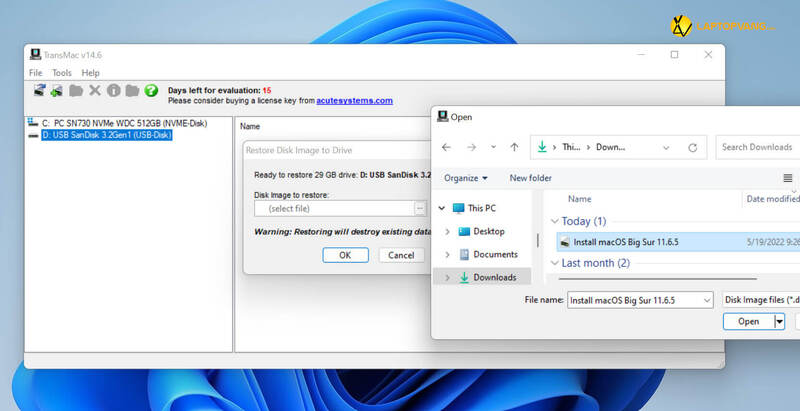Click the Name column header in TransMac
This screenshot has height=411, width=800.
[250, 126]
